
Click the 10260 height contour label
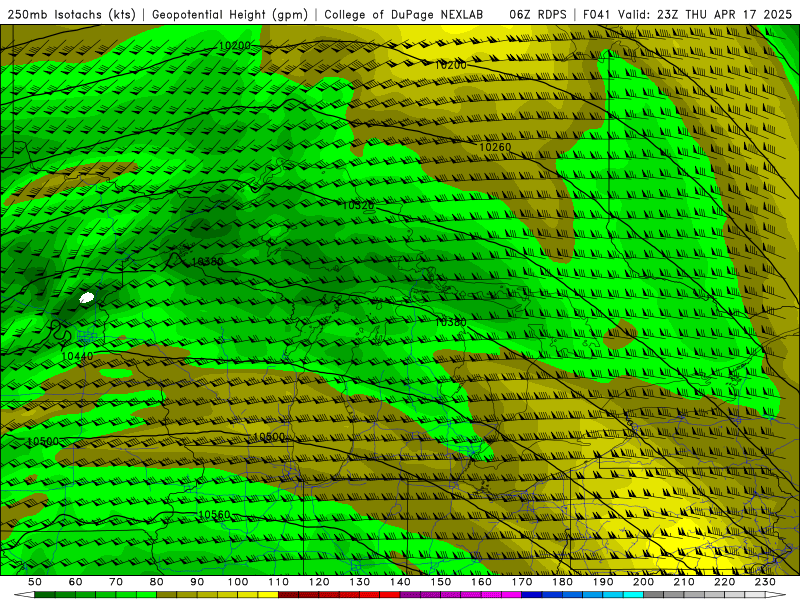[x=495, y=147]
